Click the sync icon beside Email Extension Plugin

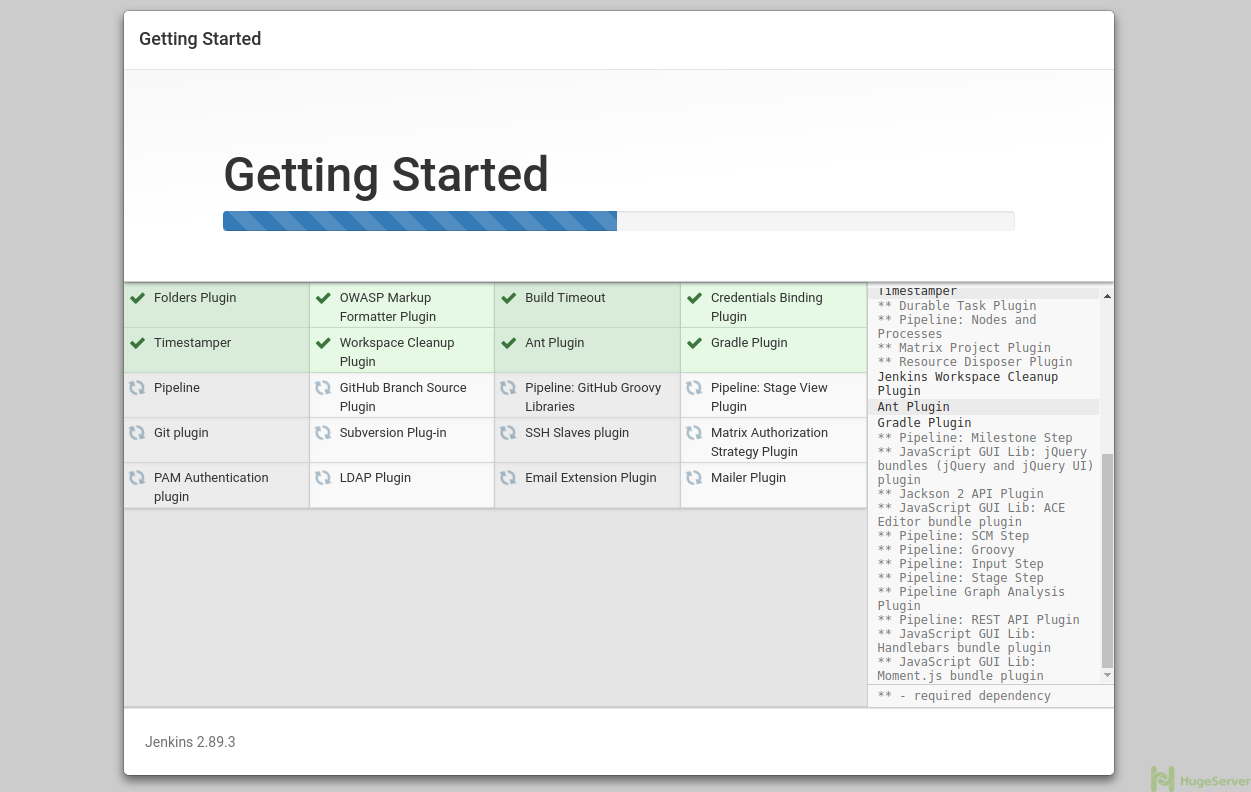coord(508,478)
